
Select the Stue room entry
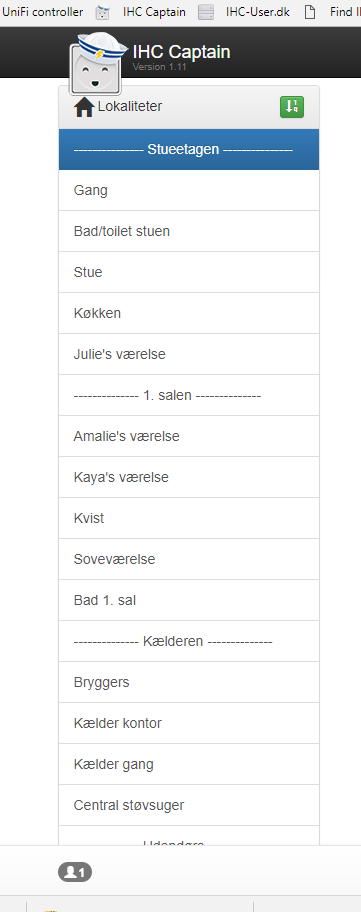click(189, 272)
